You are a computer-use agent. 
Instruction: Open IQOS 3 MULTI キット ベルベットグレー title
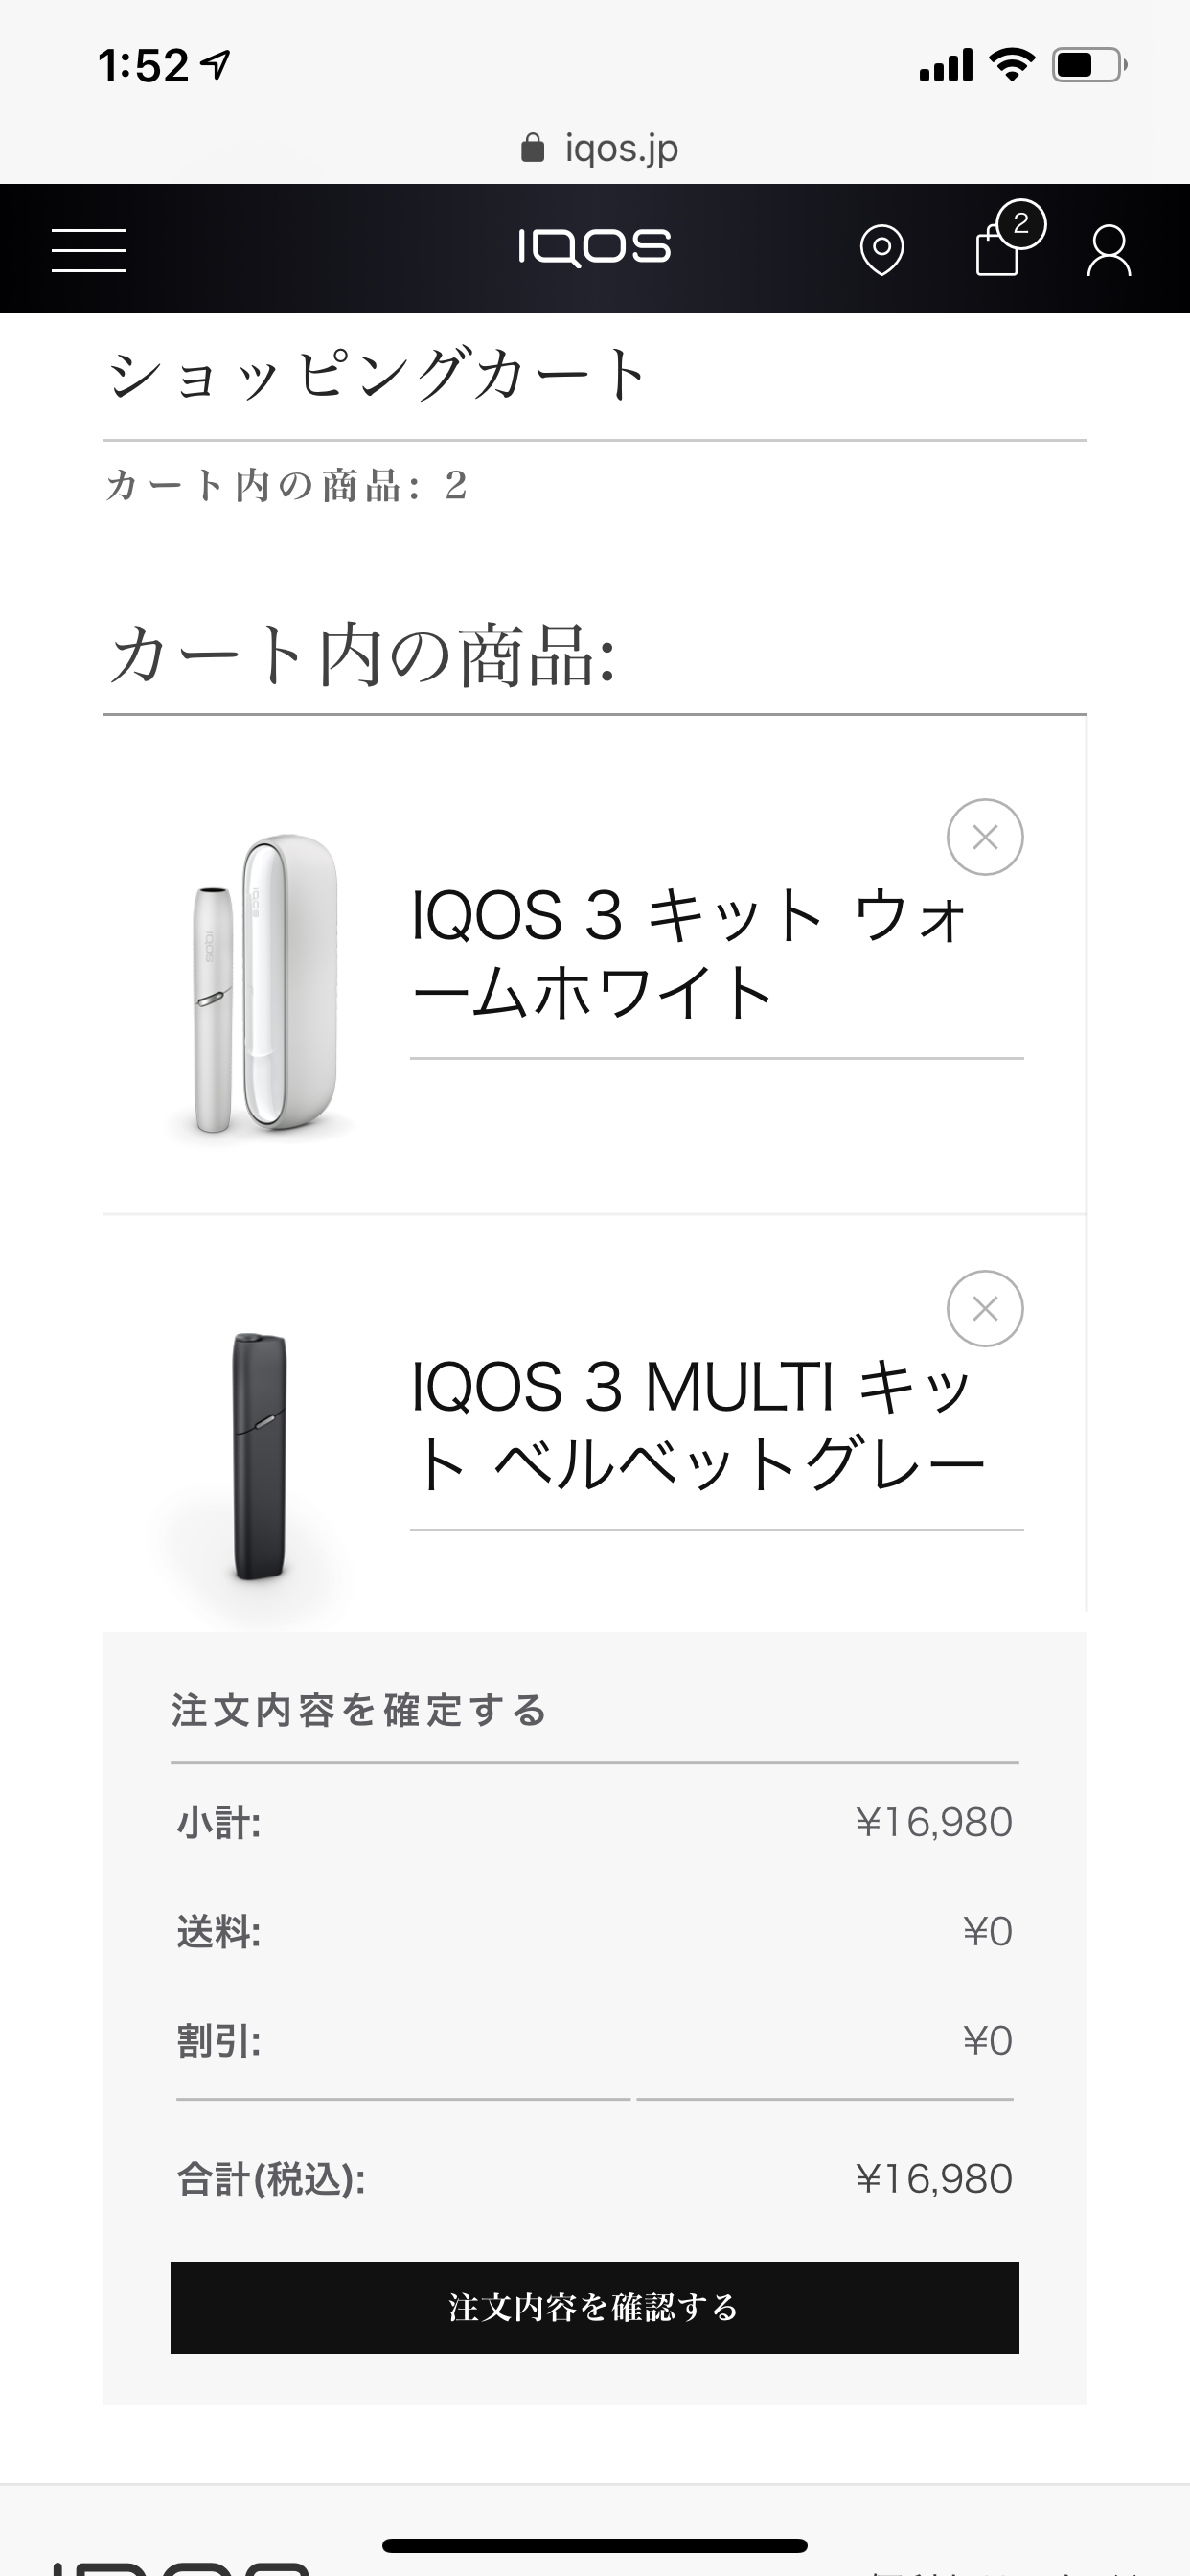(x=698, y=1425)
